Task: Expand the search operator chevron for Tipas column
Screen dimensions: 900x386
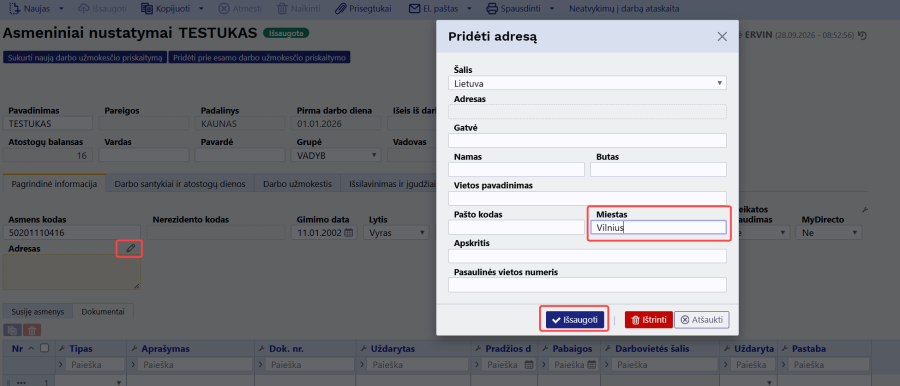Action: click(x=62, y=365)
